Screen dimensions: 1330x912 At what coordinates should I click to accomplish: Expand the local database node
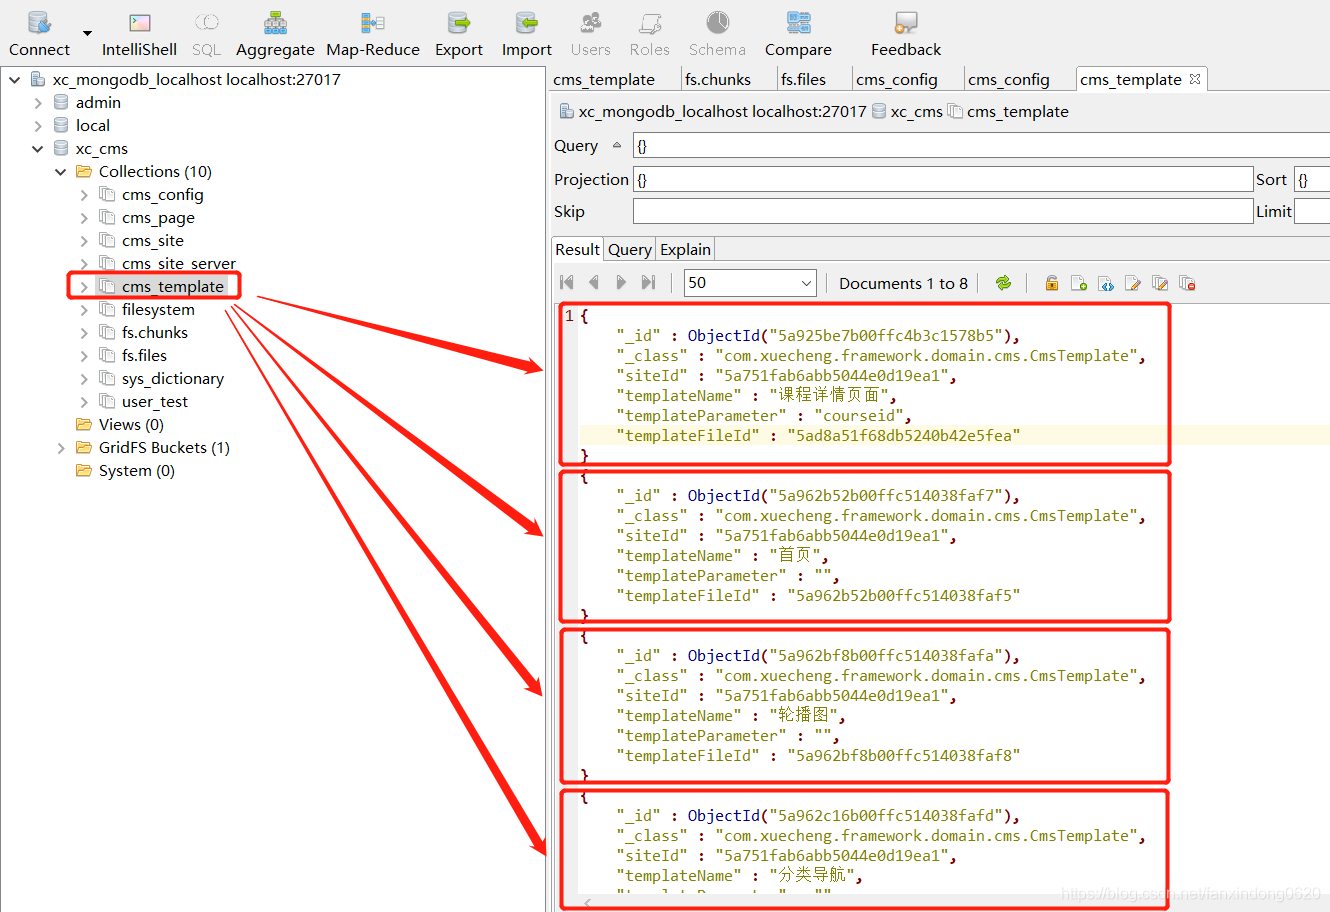[x=38, y=125]
